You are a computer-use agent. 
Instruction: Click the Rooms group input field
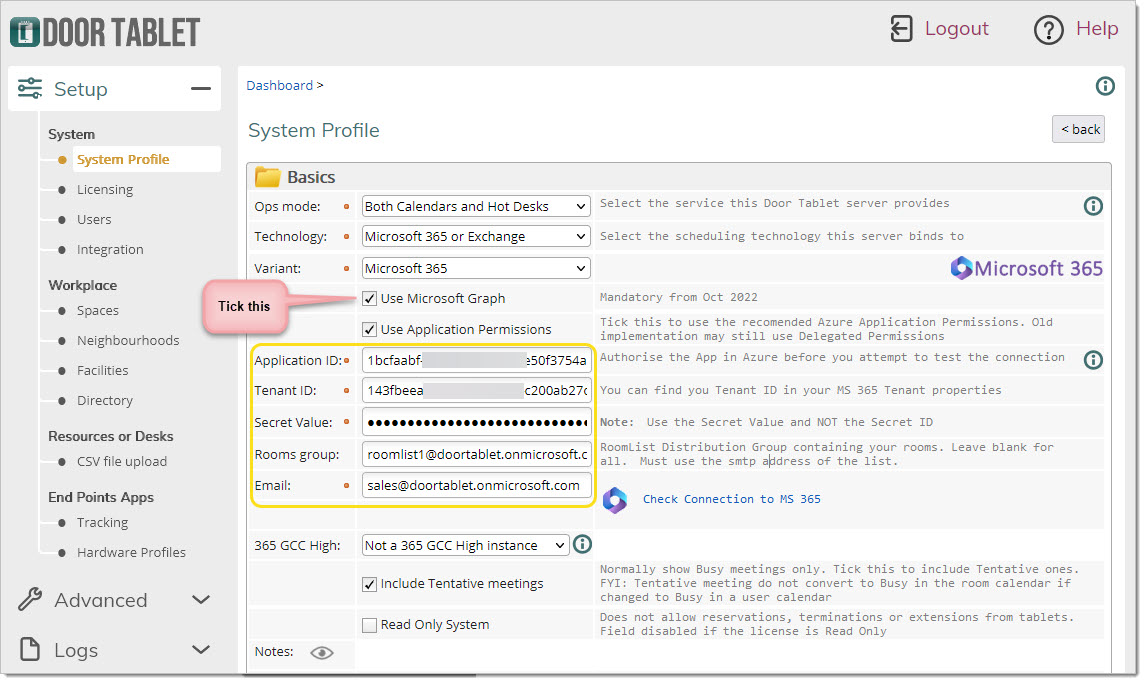pos(476,454)
